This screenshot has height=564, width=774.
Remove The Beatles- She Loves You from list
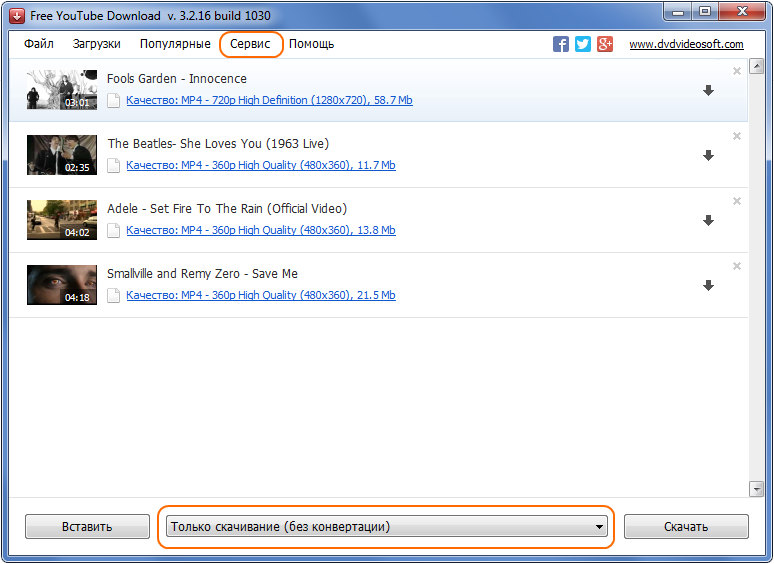pyautogui.click(x=737, y=136)
